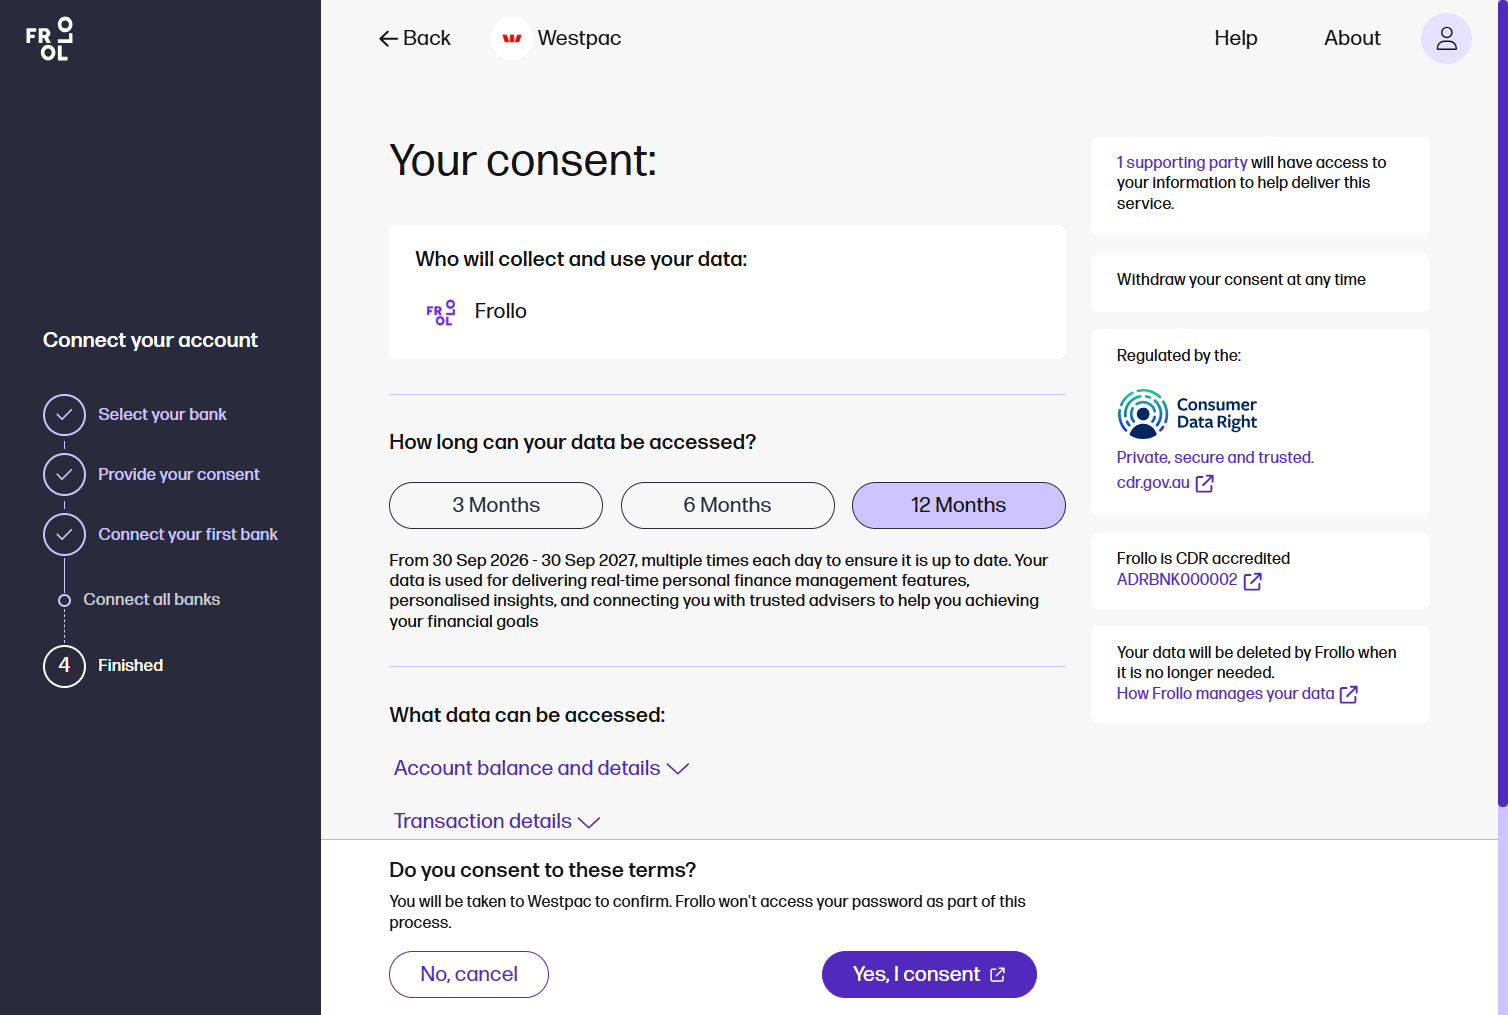This screenshot has height=1015, width=1508.
Task: Click No, cancel button
Action: click(469, 974)
